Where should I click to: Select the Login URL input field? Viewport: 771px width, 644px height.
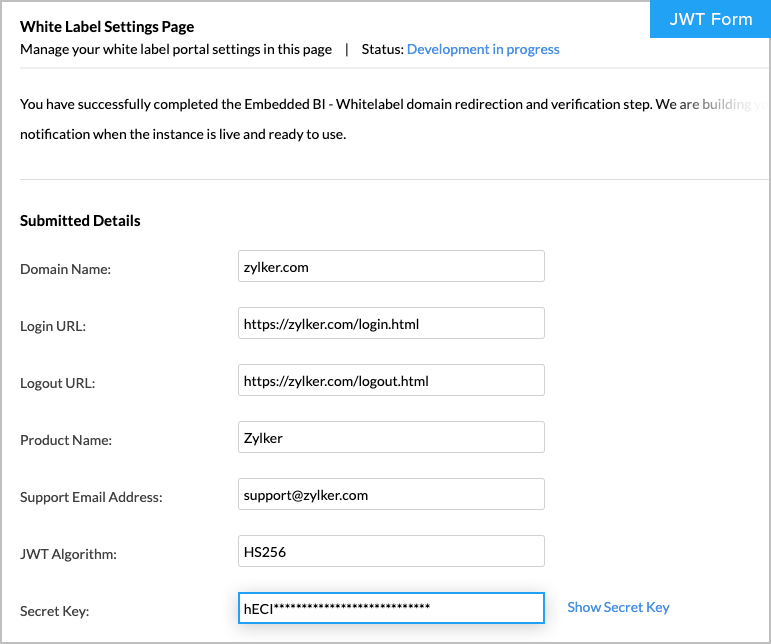click(x=391, y=323)
